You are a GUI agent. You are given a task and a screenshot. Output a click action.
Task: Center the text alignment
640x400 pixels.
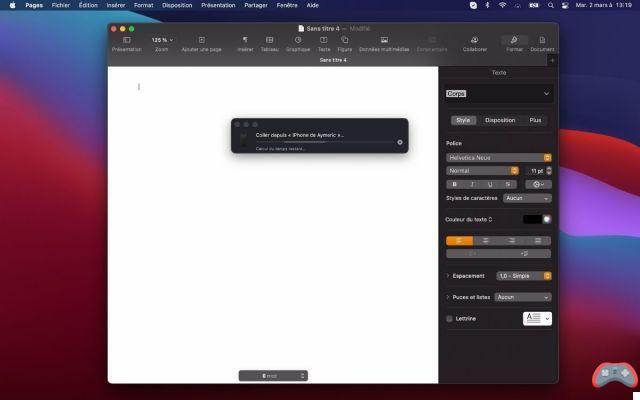(486, 241)
